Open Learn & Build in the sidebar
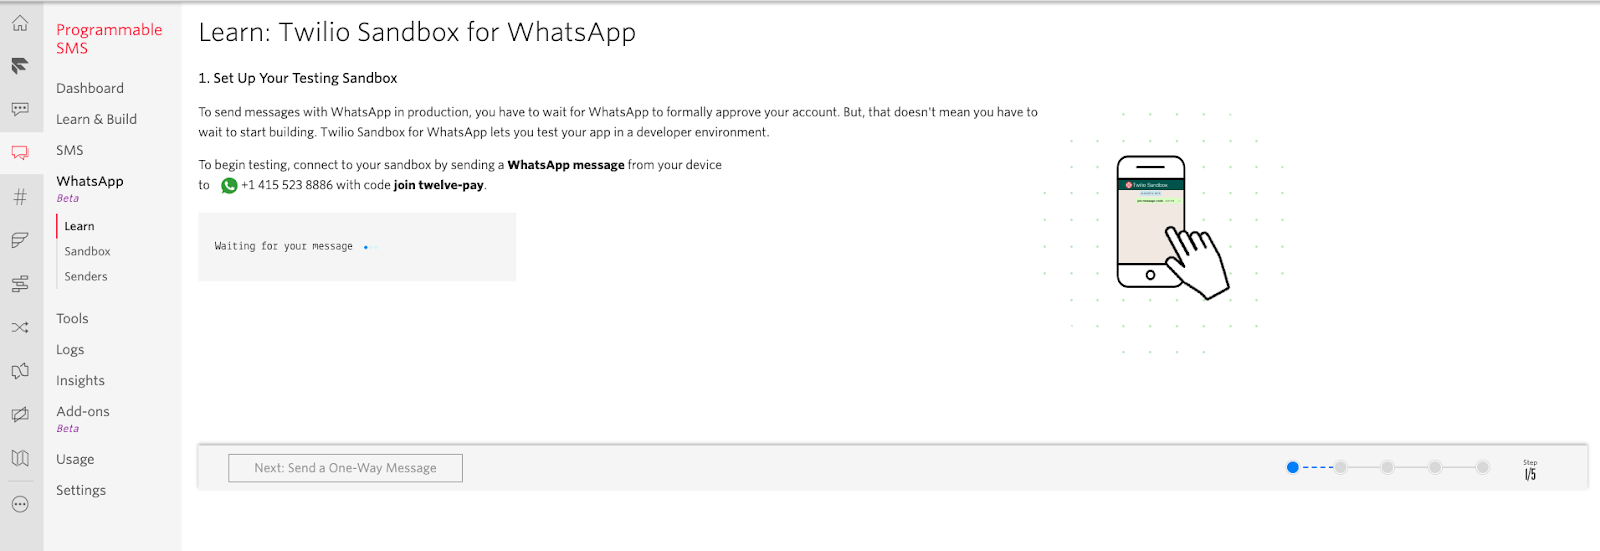This screenshot has height=551, width=1600. coord(96,119)
